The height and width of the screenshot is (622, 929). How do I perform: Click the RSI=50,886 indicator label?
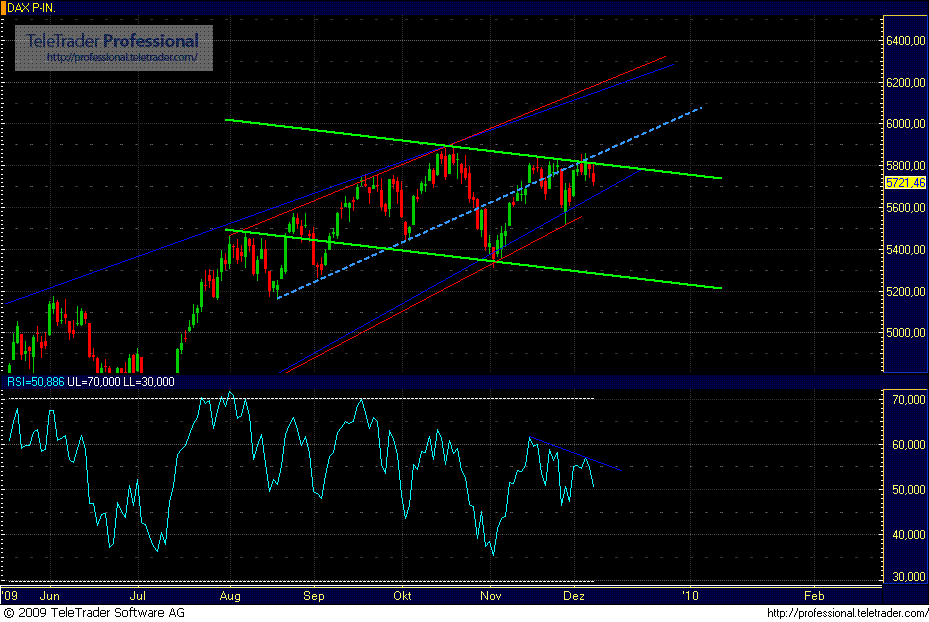coord(36,382)
